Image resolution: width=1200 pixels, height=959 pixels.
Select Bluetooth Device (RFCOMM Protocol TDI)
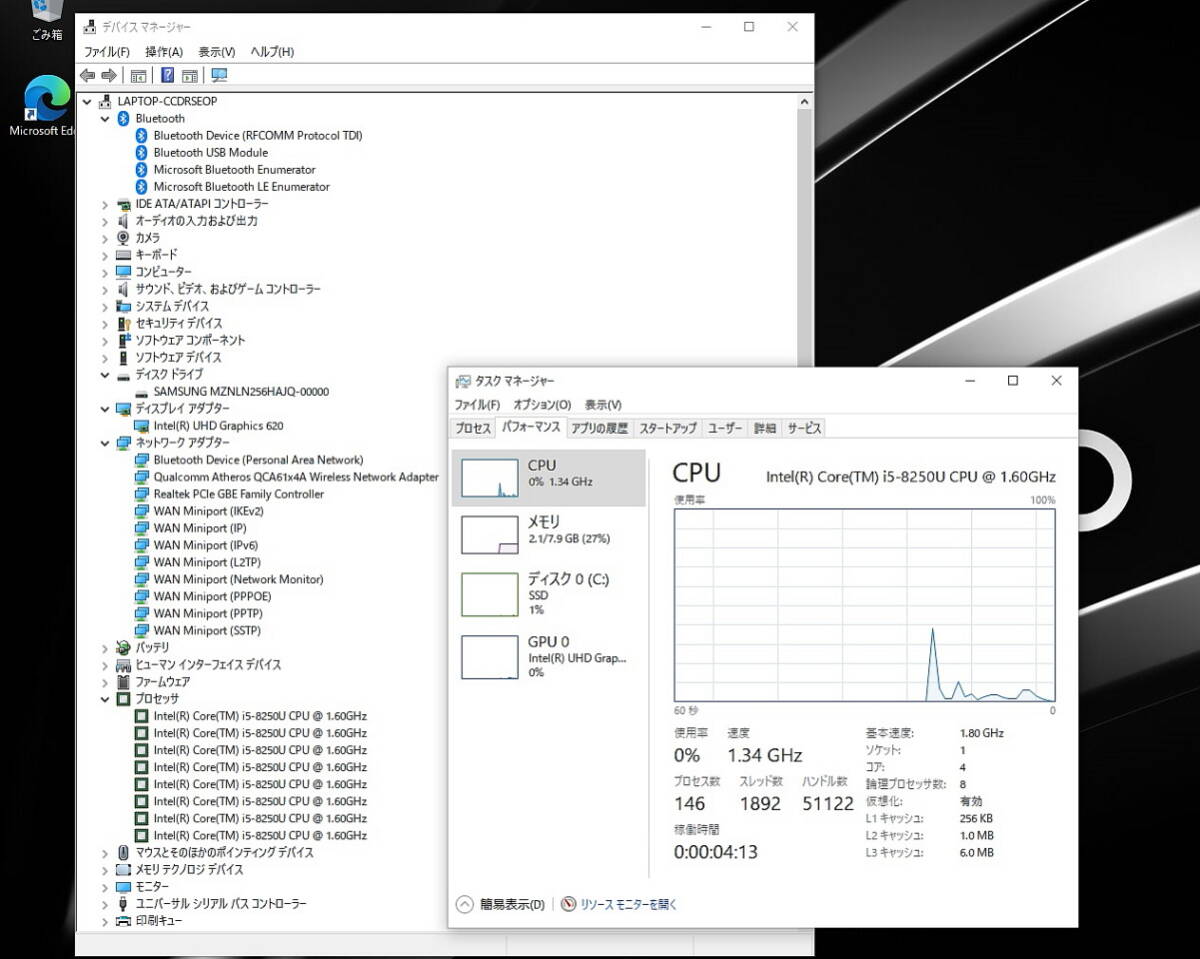click(x=258, y=136)
